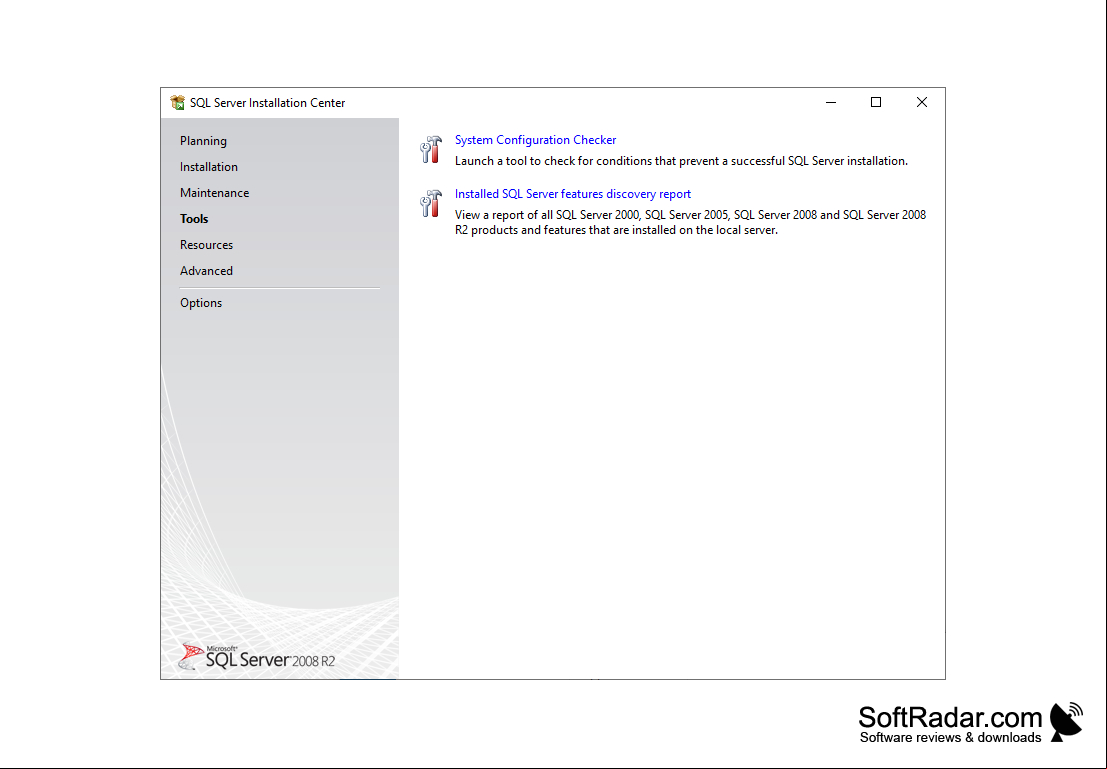Show the Resources section
This screenshot has height=769, width=1107.
coord(206,245)
